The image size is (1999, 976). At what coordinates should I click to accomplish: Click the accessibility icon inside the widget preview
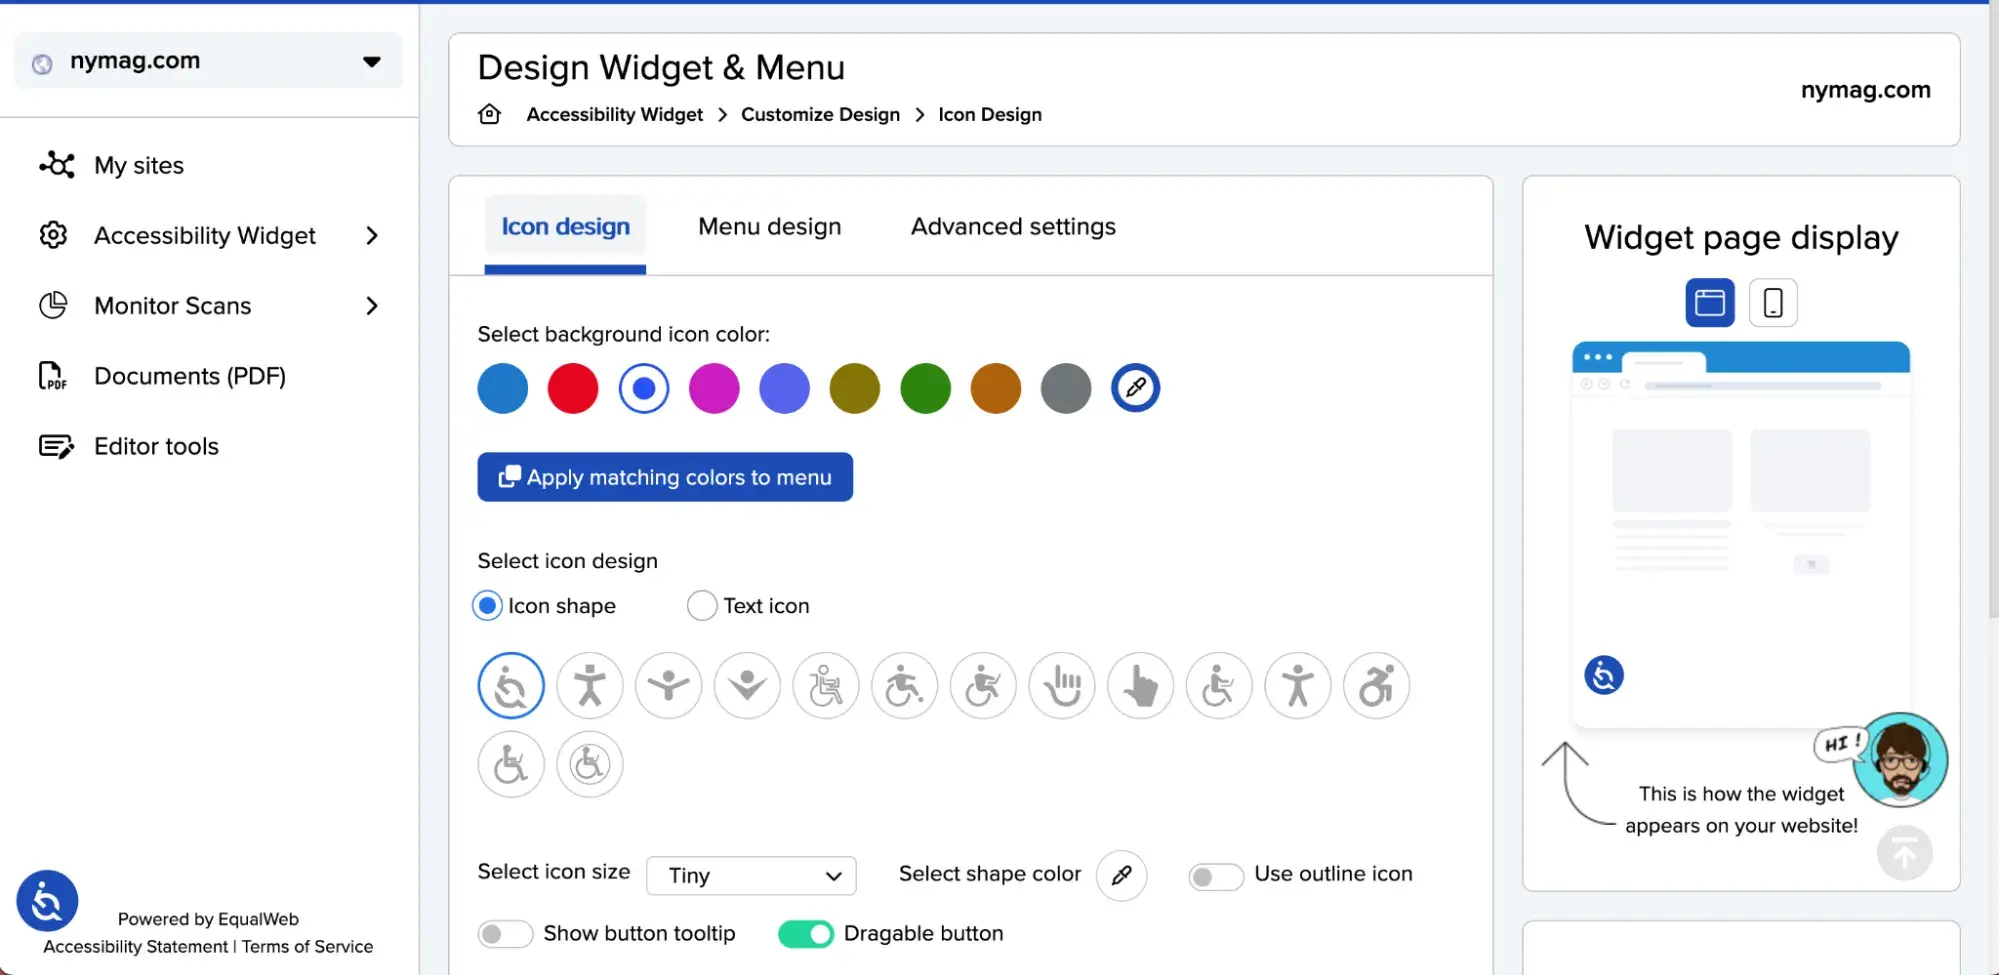click(1604, 675)
